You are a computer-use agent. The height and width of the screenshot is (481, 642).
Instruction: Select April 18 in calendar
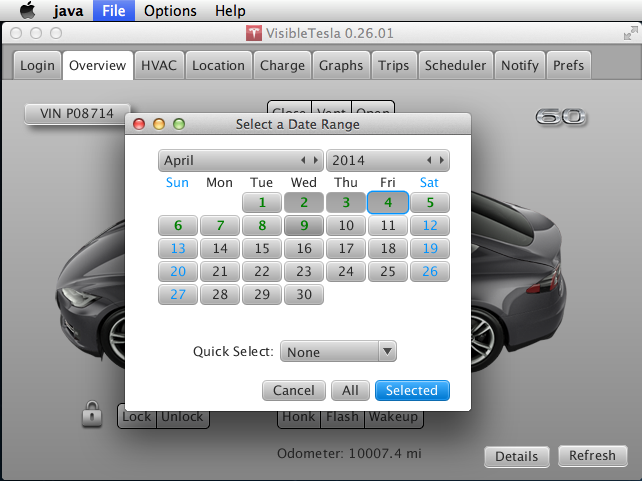pyautogui.click(x=388, y=248)
